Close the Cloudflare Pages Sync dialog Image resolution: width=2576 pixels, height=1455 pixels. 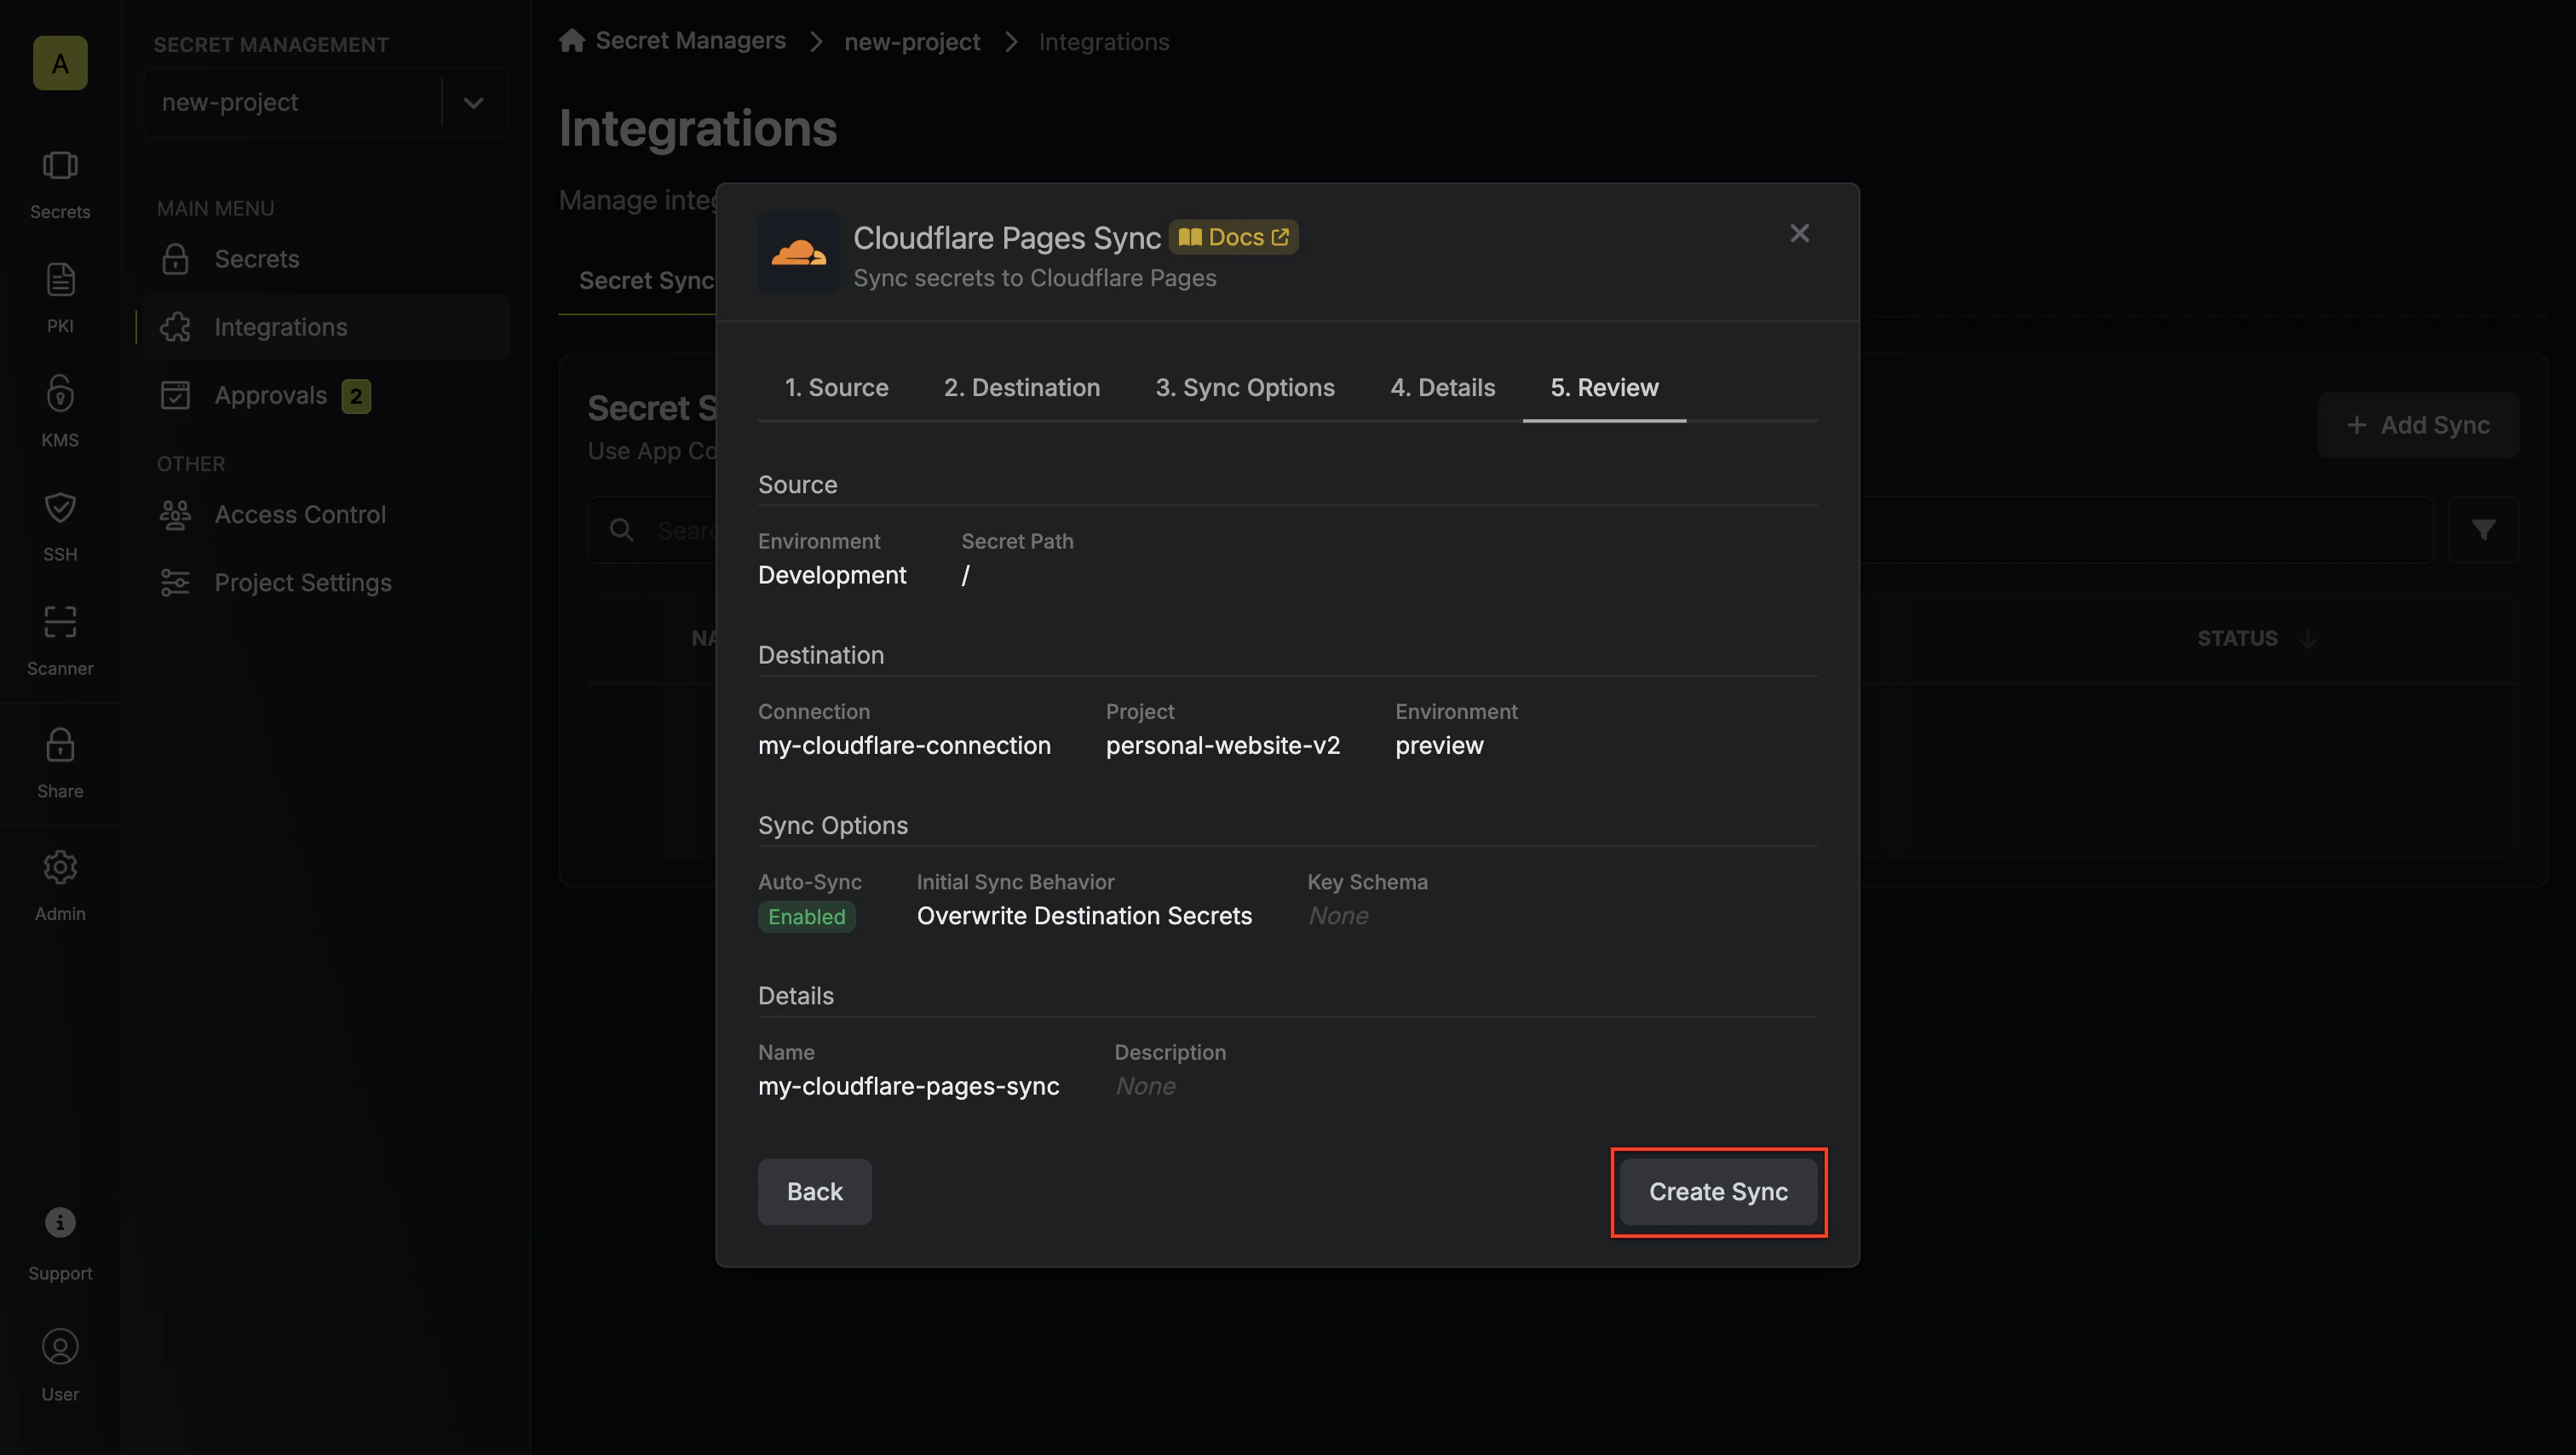(x=1799, y=233)
